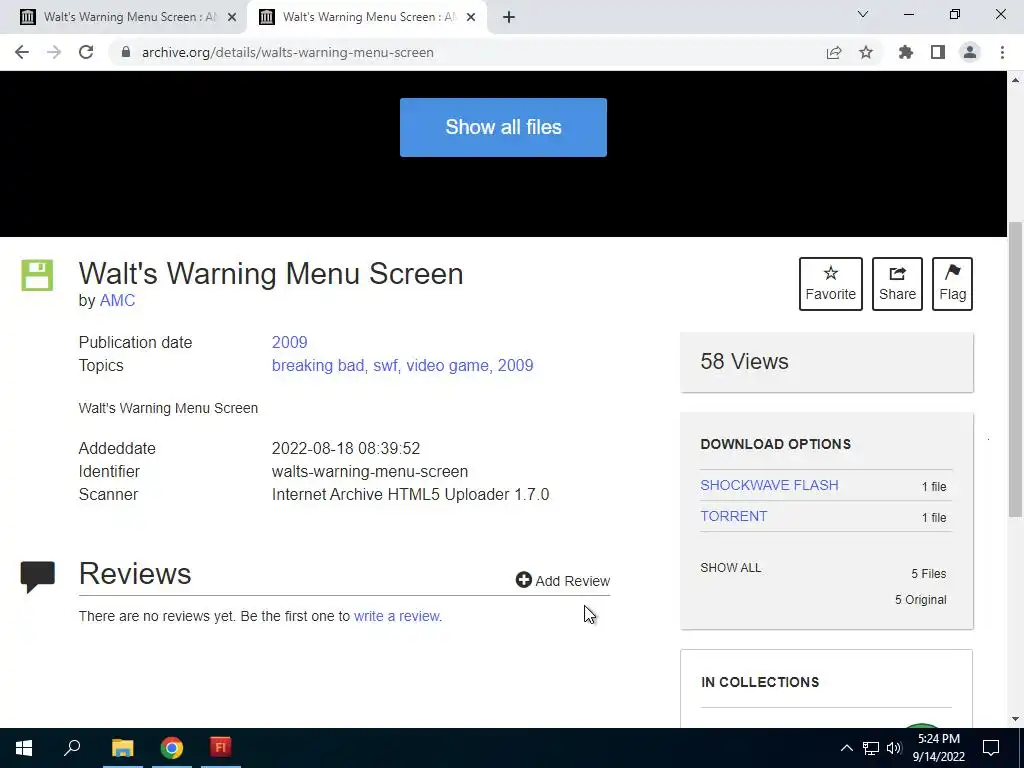This screenshot has width=1024, height=768.
Task: Download the TORRENT file
Action: point(733,516)
